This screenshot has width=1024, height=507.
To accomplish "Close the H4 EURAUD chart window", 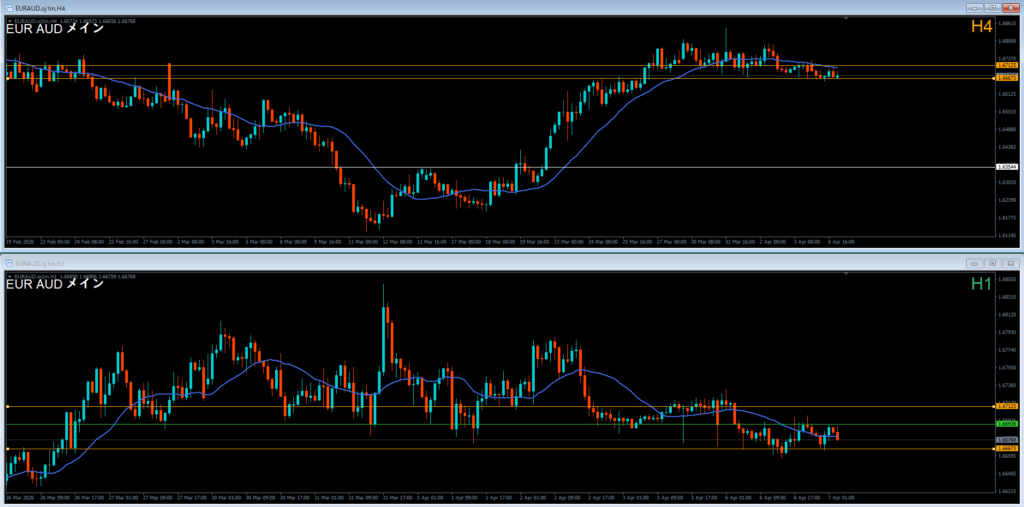I will (x=1010, y=7).
